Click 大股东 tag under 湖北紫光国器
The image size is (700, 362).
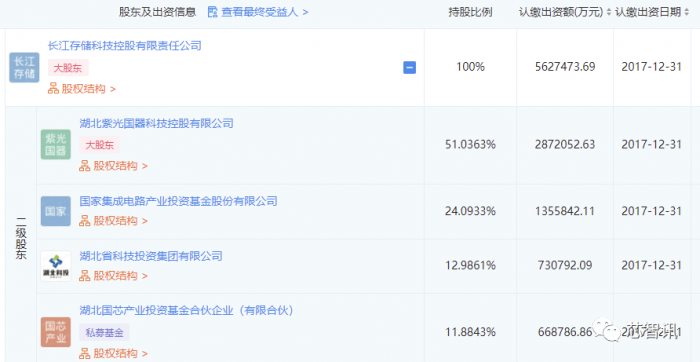[100, 145]
